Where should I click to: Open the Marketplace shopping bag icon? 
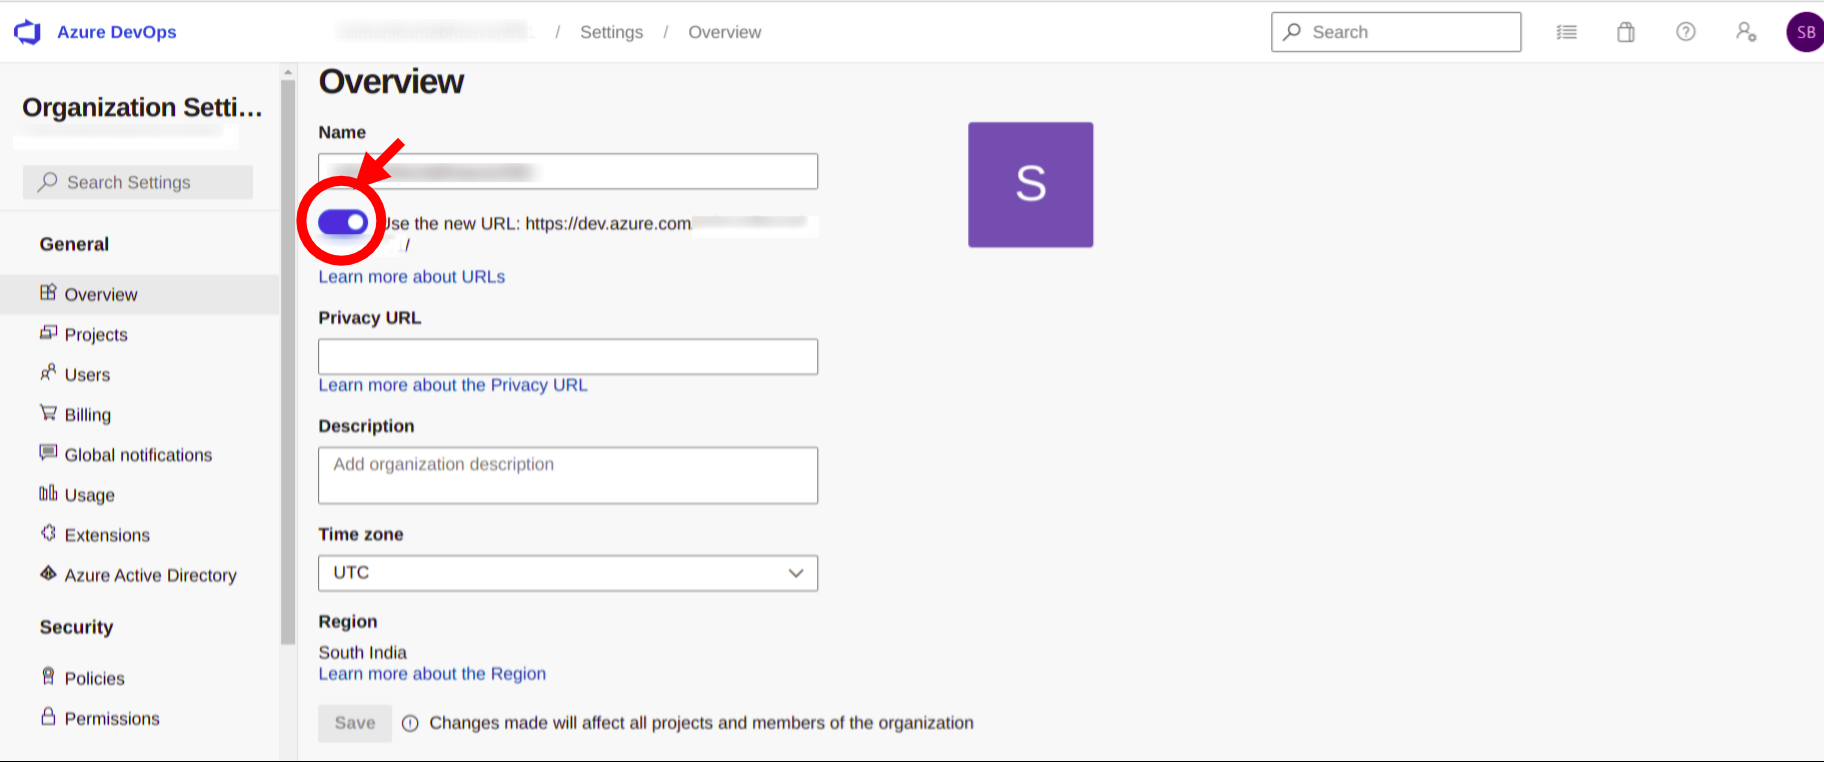1626,32
